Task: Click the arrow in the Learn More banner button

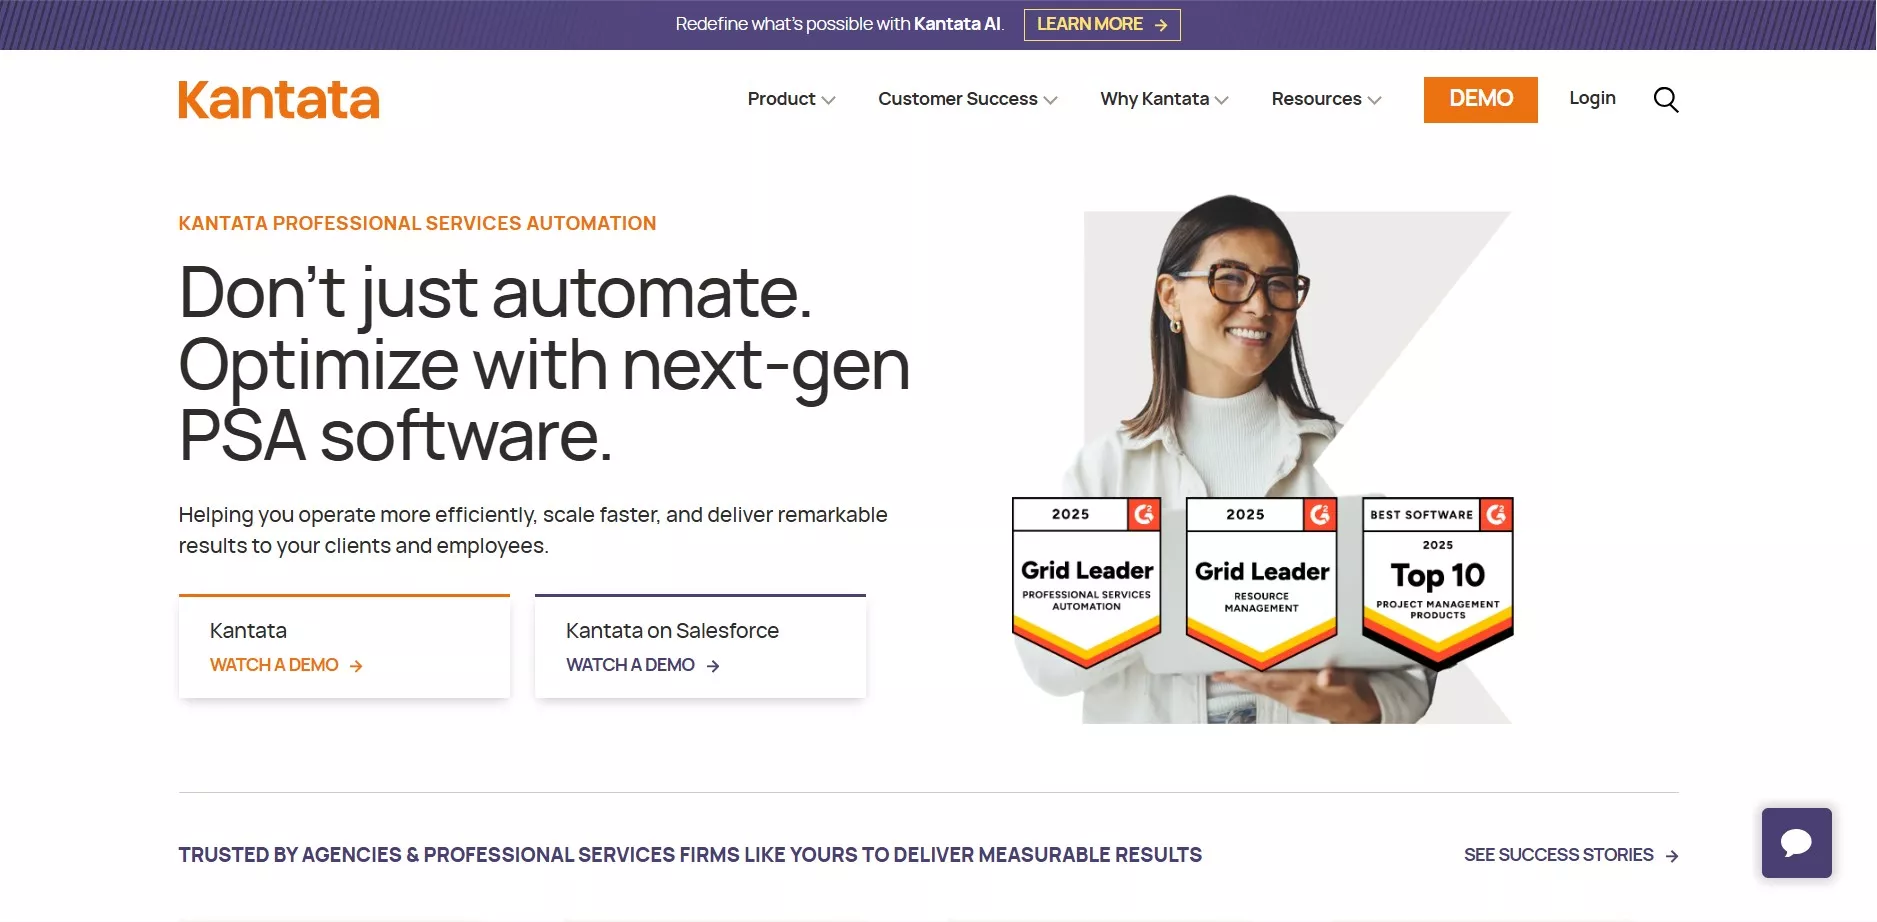Action: [1161, 25]
